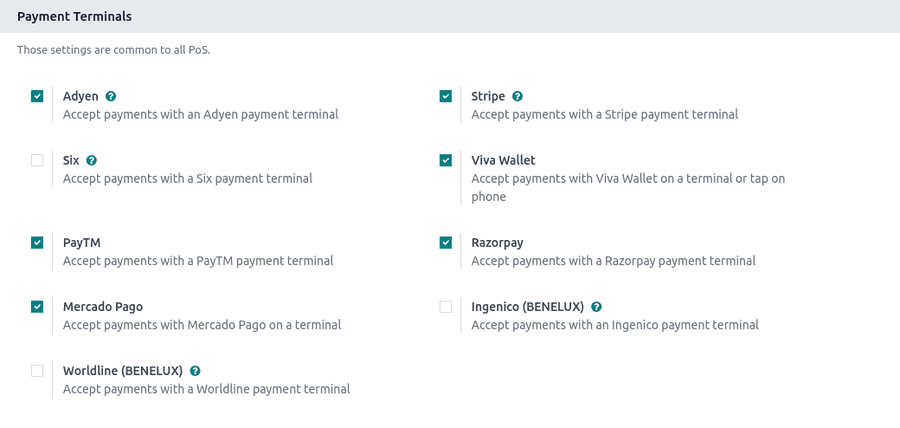Click the Razorpay setting label
Viewport: 900px width, 428px height.
(x=497, y=243)
